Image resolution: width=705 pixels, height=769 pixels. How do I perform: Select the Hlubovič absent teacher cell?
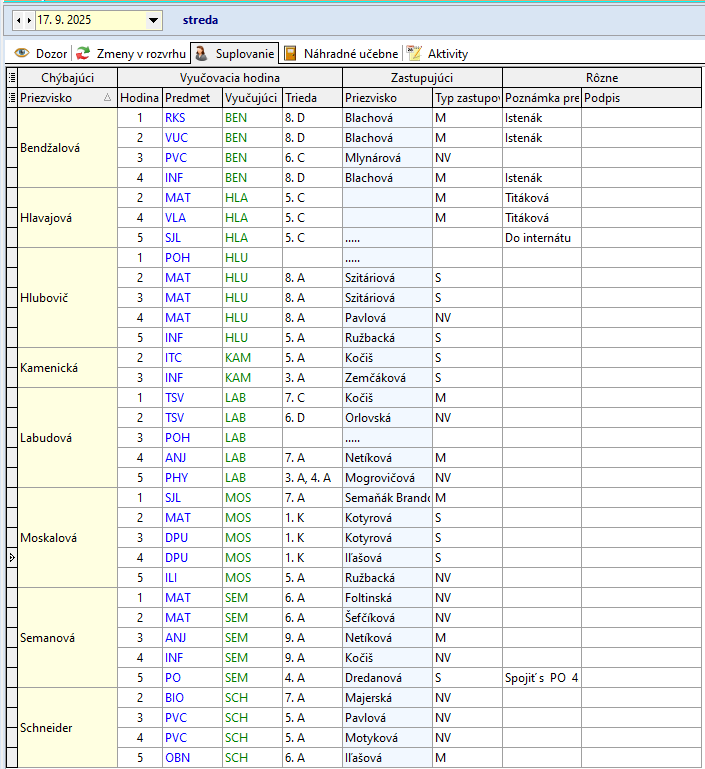67,298
